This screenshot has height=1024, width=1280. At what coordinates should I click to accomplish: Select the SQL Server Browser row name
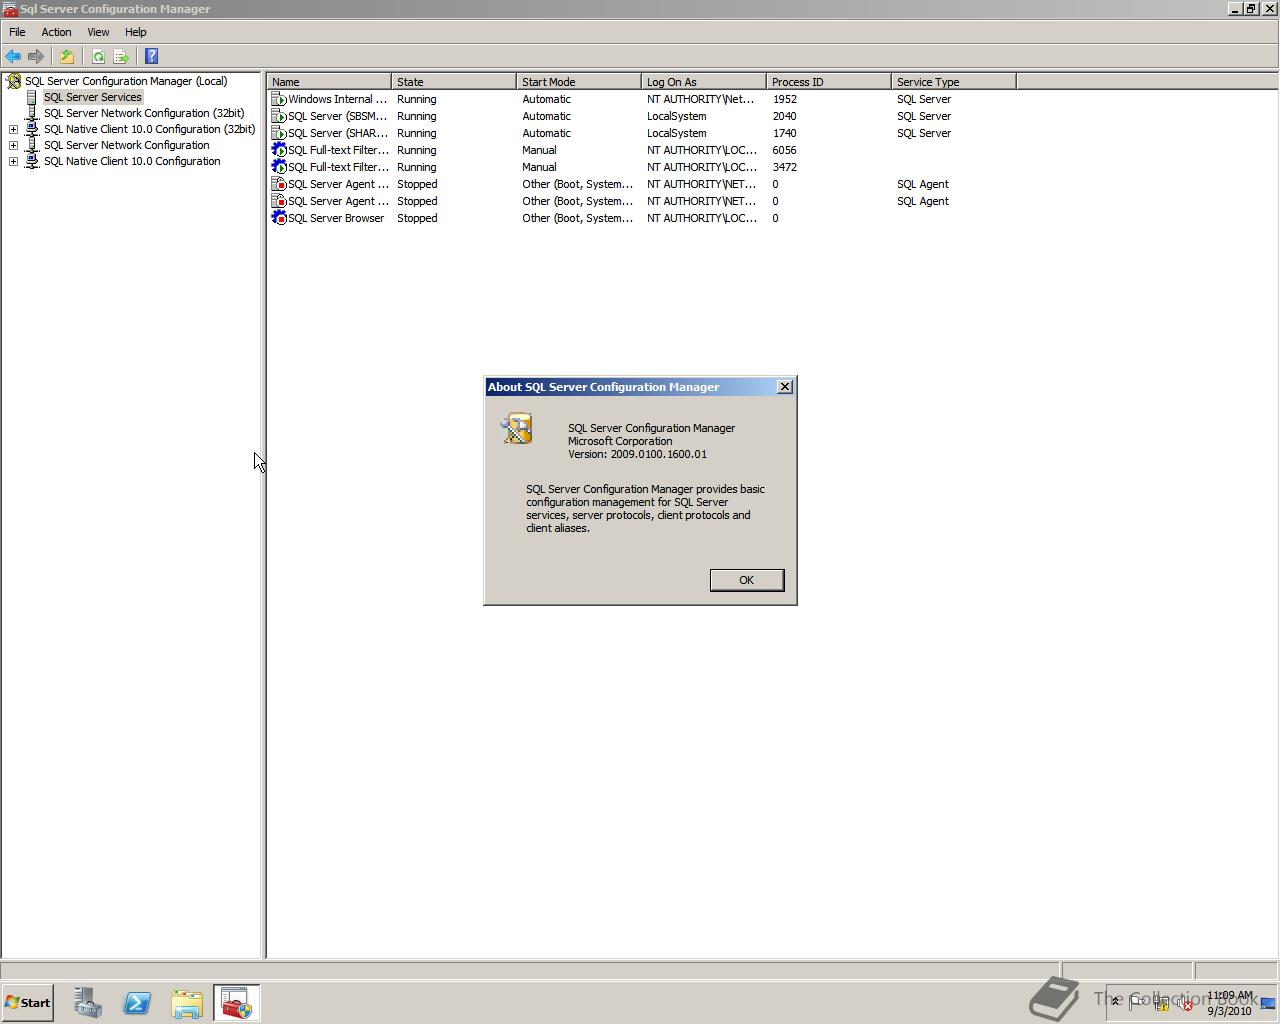pos(336,218)
